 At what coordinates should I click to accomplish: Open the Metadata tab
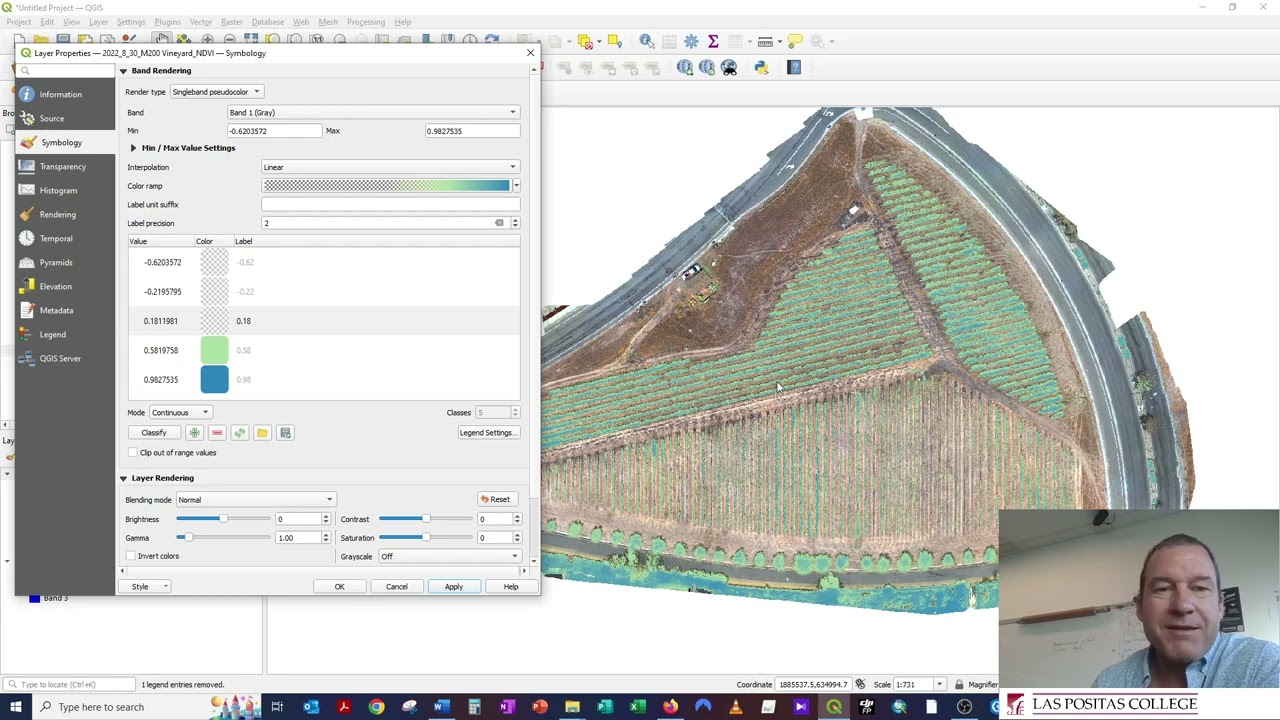pos(56,310)
